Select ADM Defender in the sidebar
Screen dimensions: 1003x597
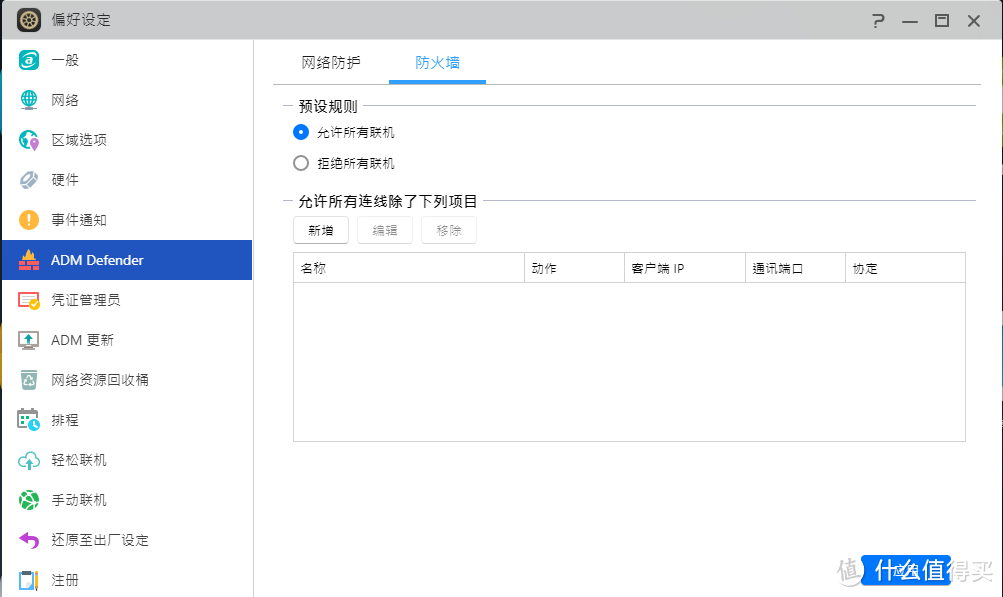[127, 260]
